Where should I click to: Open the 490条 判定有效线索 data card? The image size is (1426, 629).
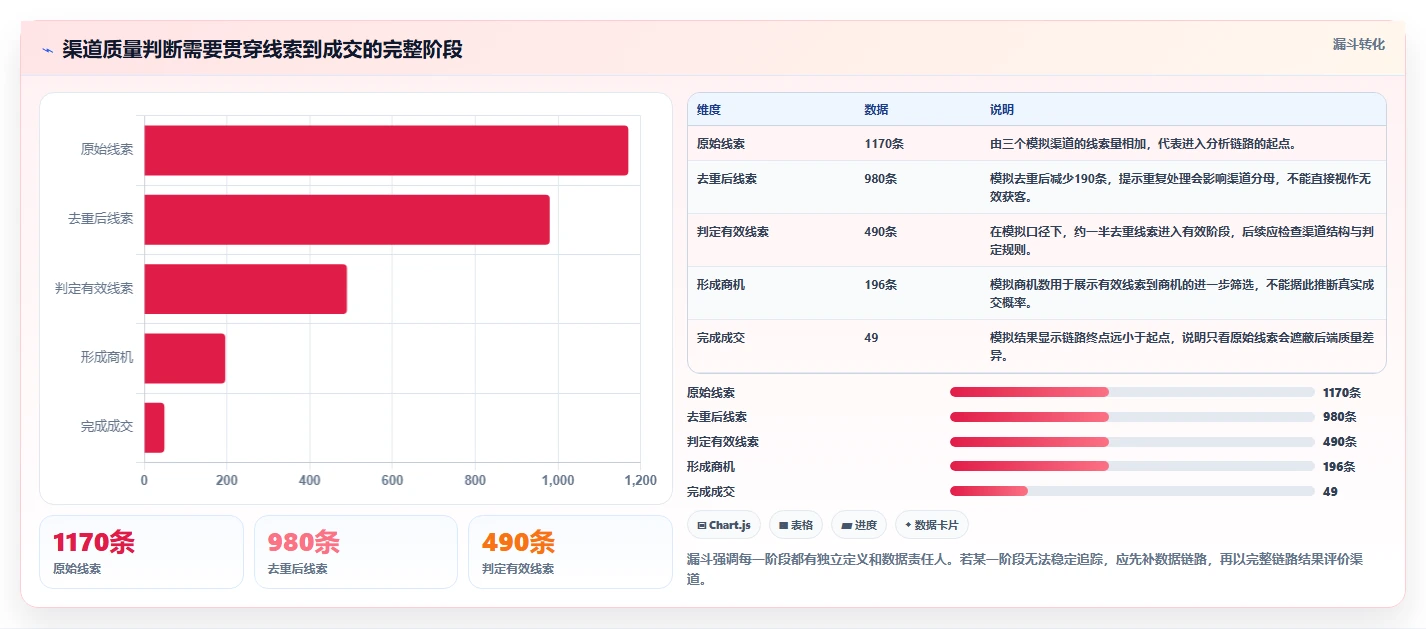[570, 552]
